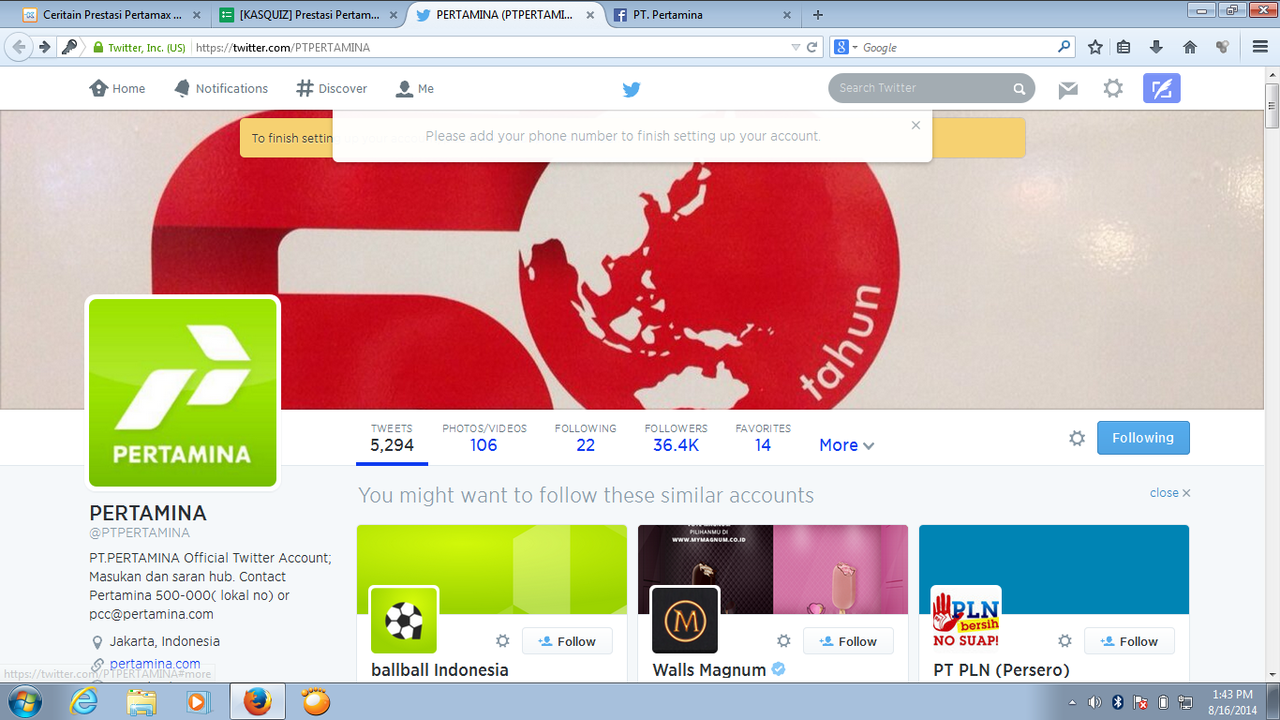Screen dimensions: 1280x720
Task: Click the search magnifier icon in Twitter
Action: (1019, 89)
